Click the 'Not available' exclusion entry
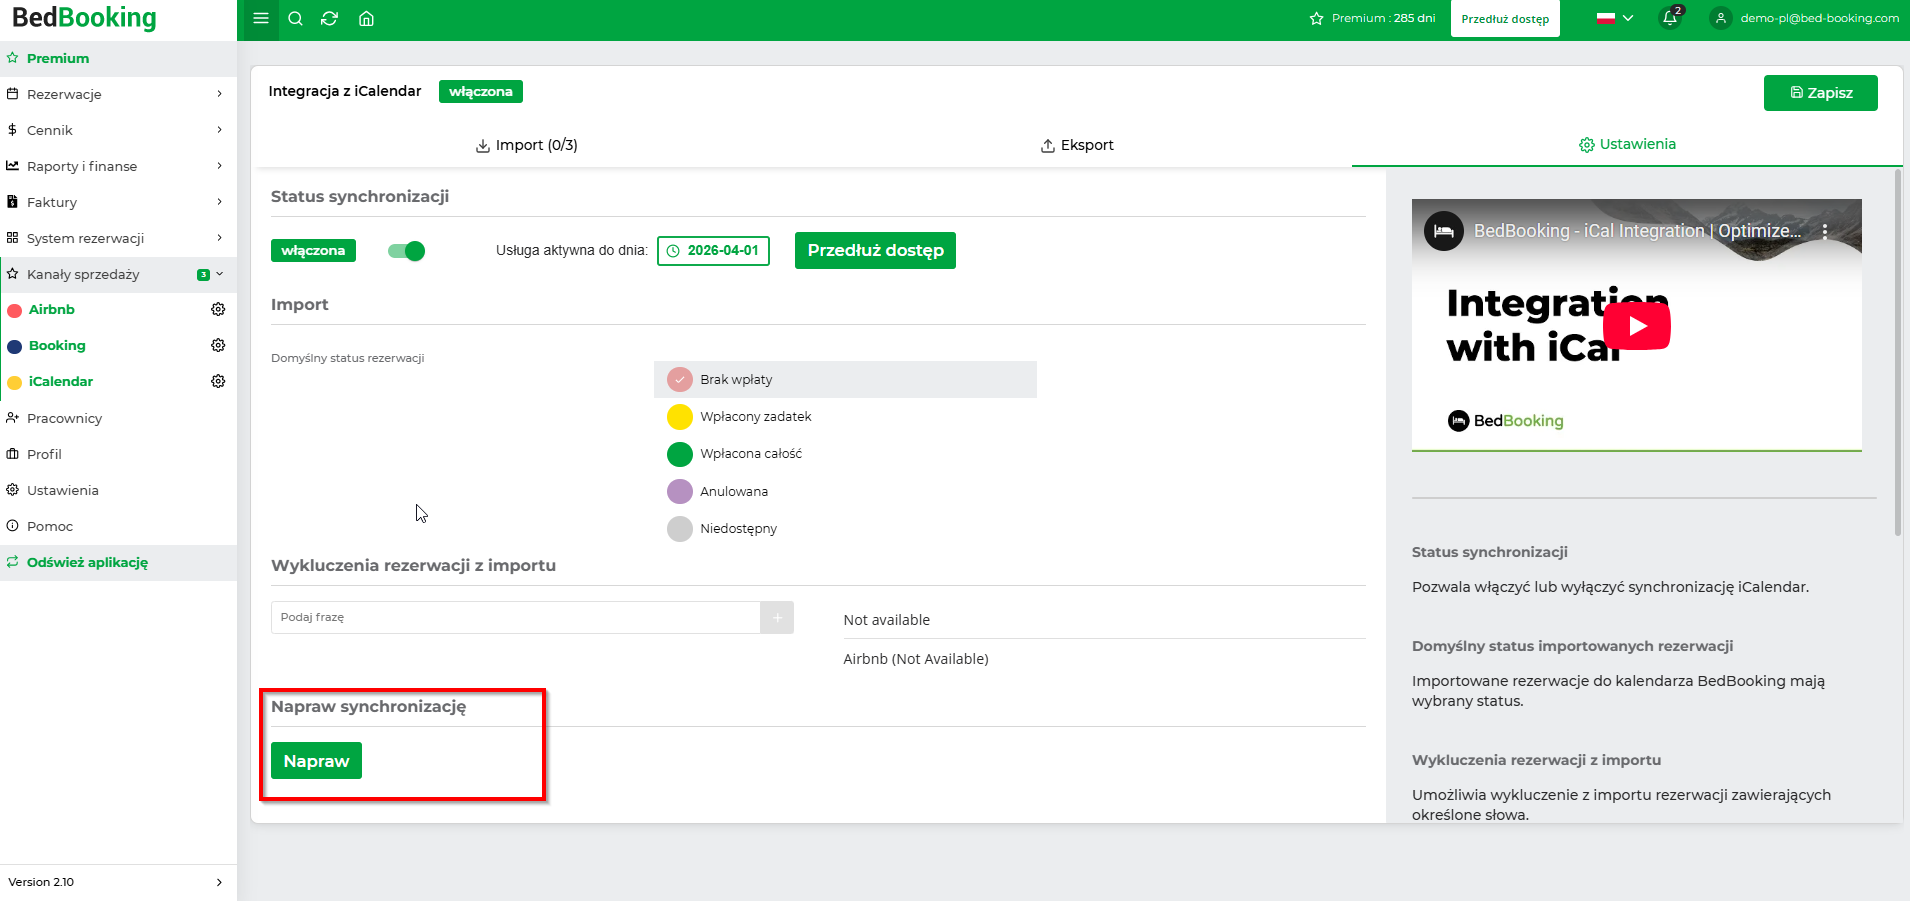Screen dimensions: 1910x901 click(887, 620)
